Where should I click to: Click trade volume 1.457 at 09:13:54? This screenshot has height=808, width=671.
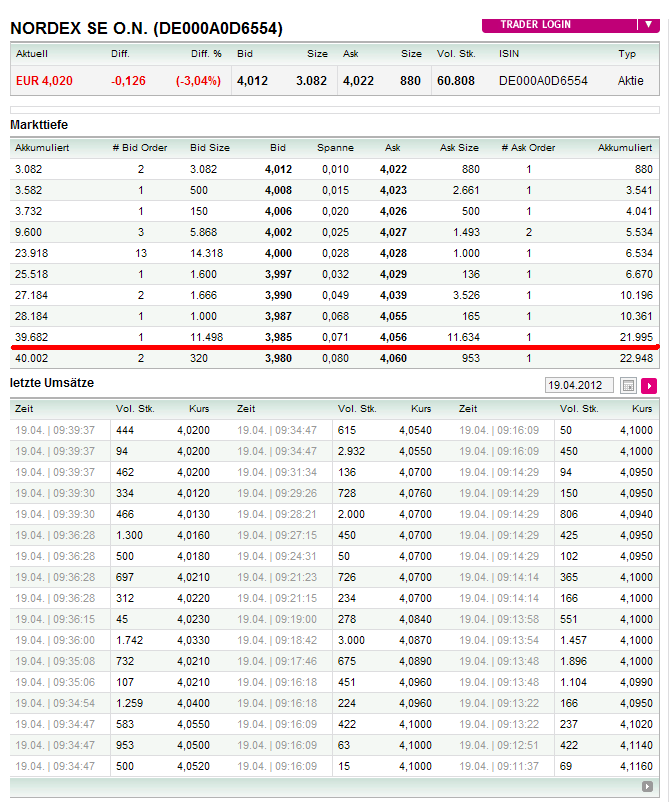[x=574, y=641]
